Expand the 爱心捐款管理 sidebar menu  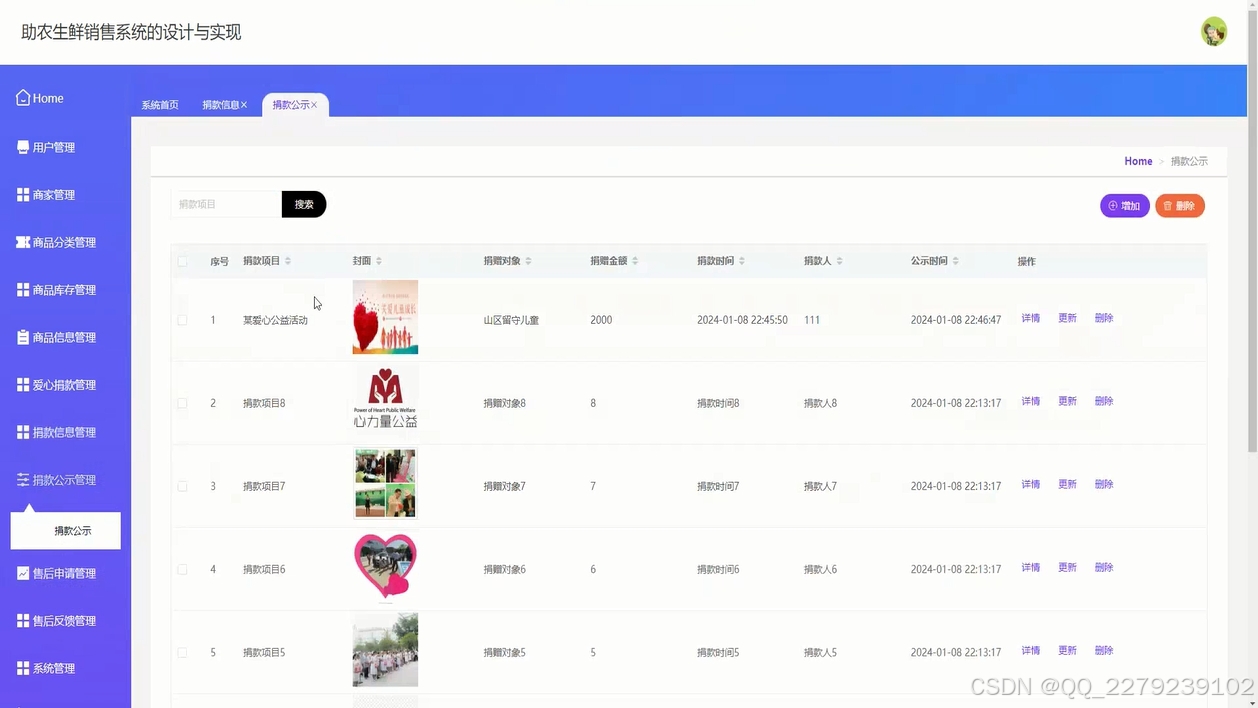[65, 385]
